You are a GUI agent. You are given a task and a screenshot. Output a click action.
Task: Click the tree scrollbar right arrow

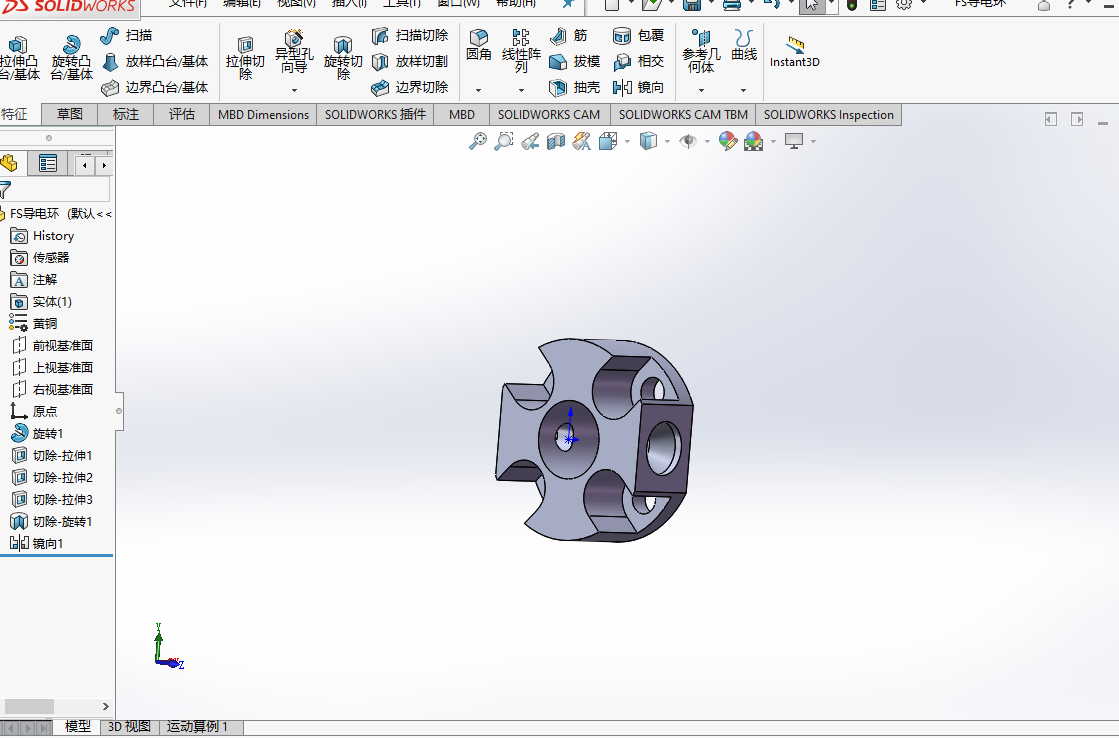tap(106, 706)
